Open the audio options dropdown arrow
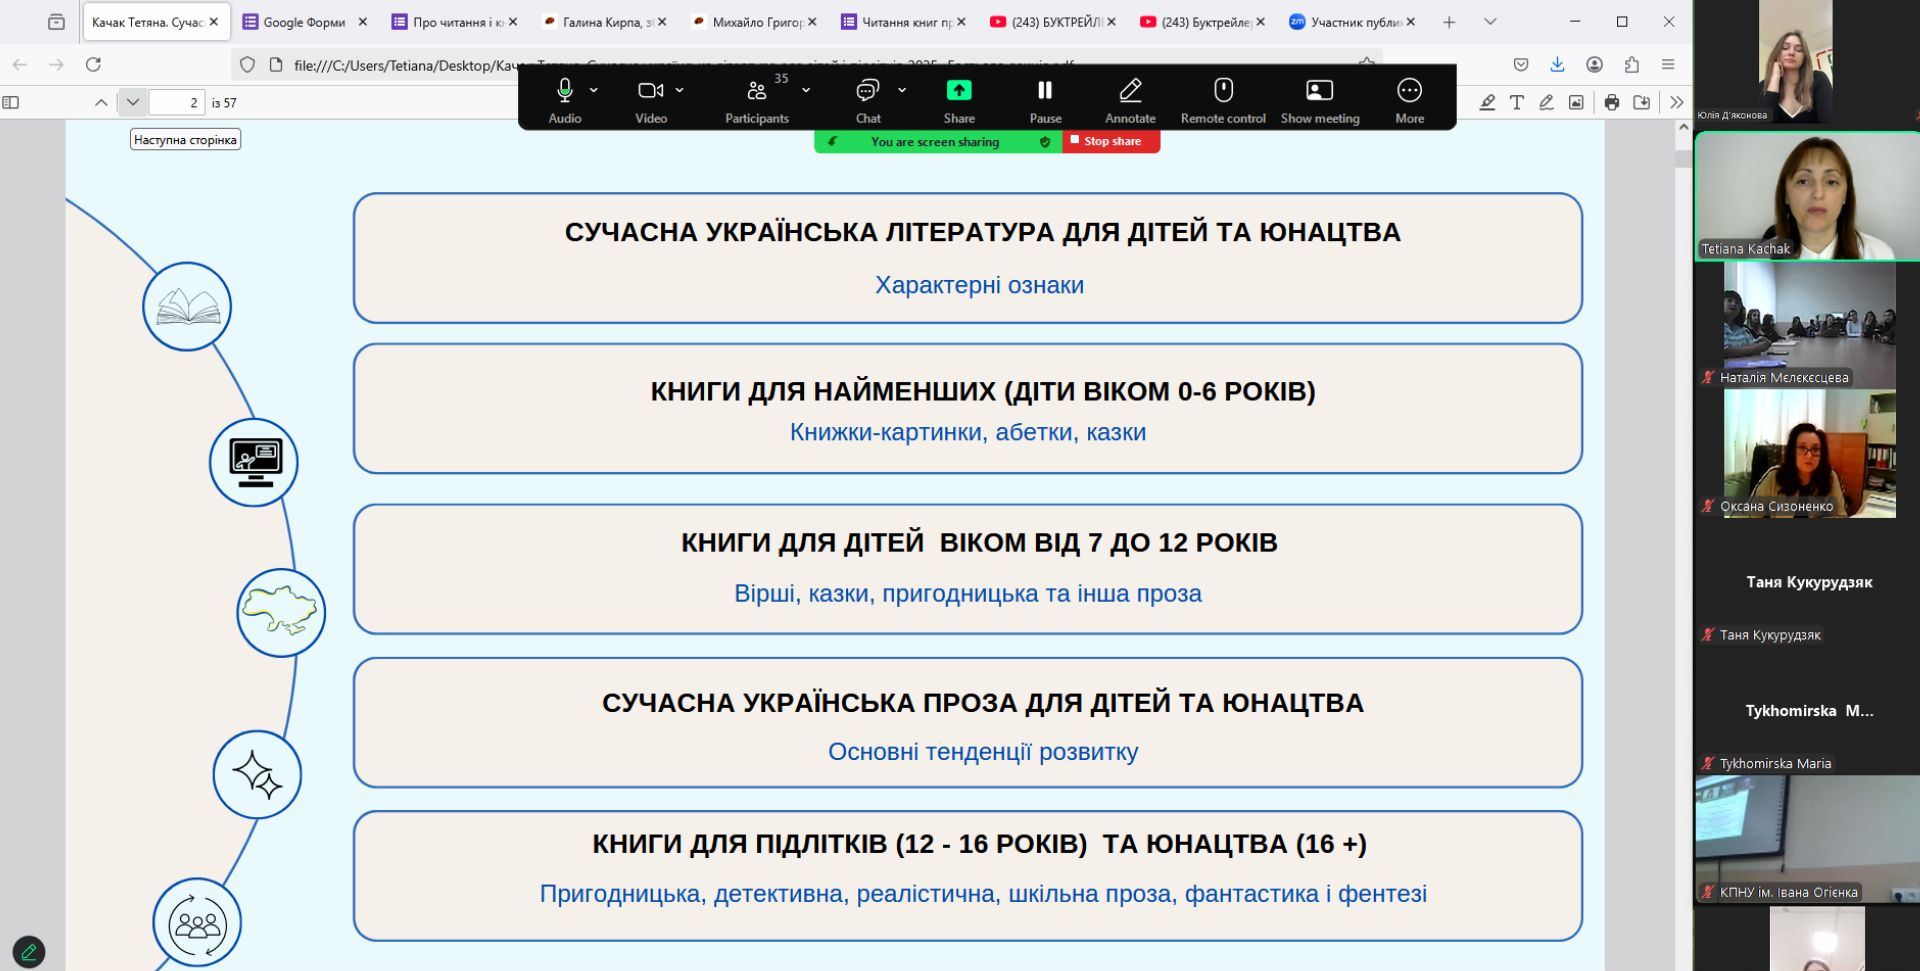Viewport: 1920px width, 971px height. pyautogui.click(x=593, y=91)
